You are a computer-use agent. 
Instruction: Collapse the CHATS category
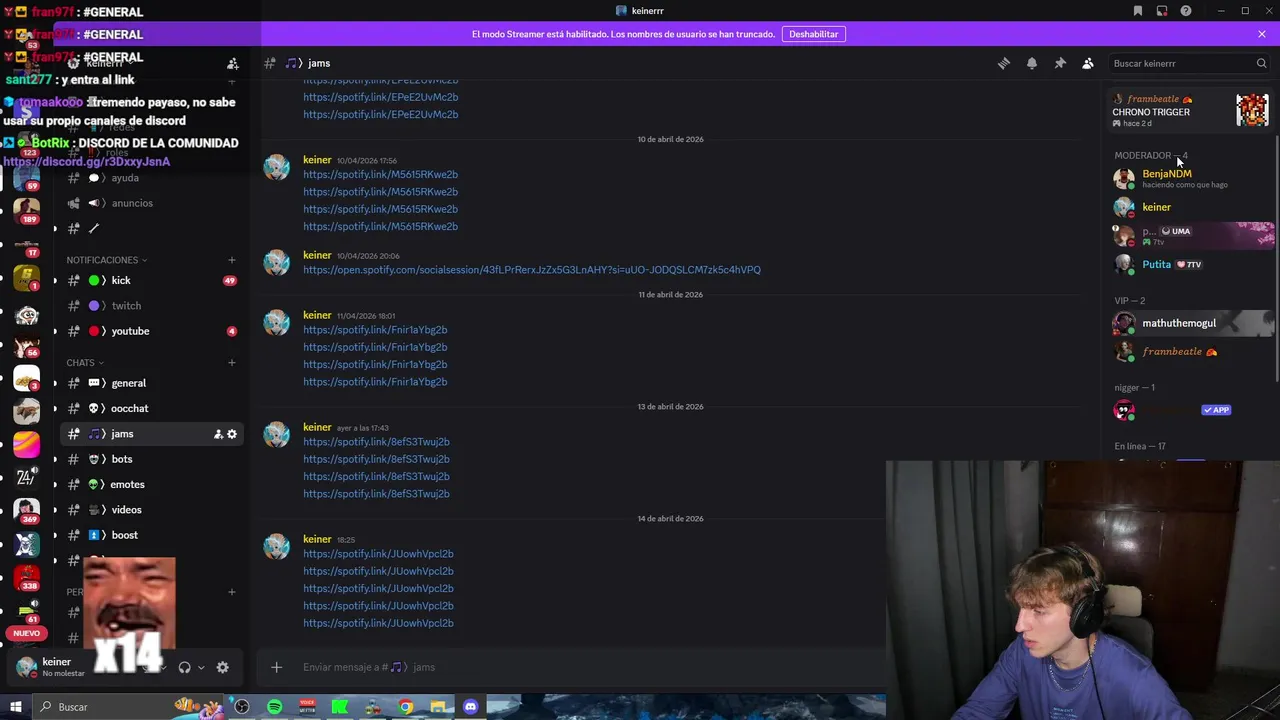click(x=85, y=363)
